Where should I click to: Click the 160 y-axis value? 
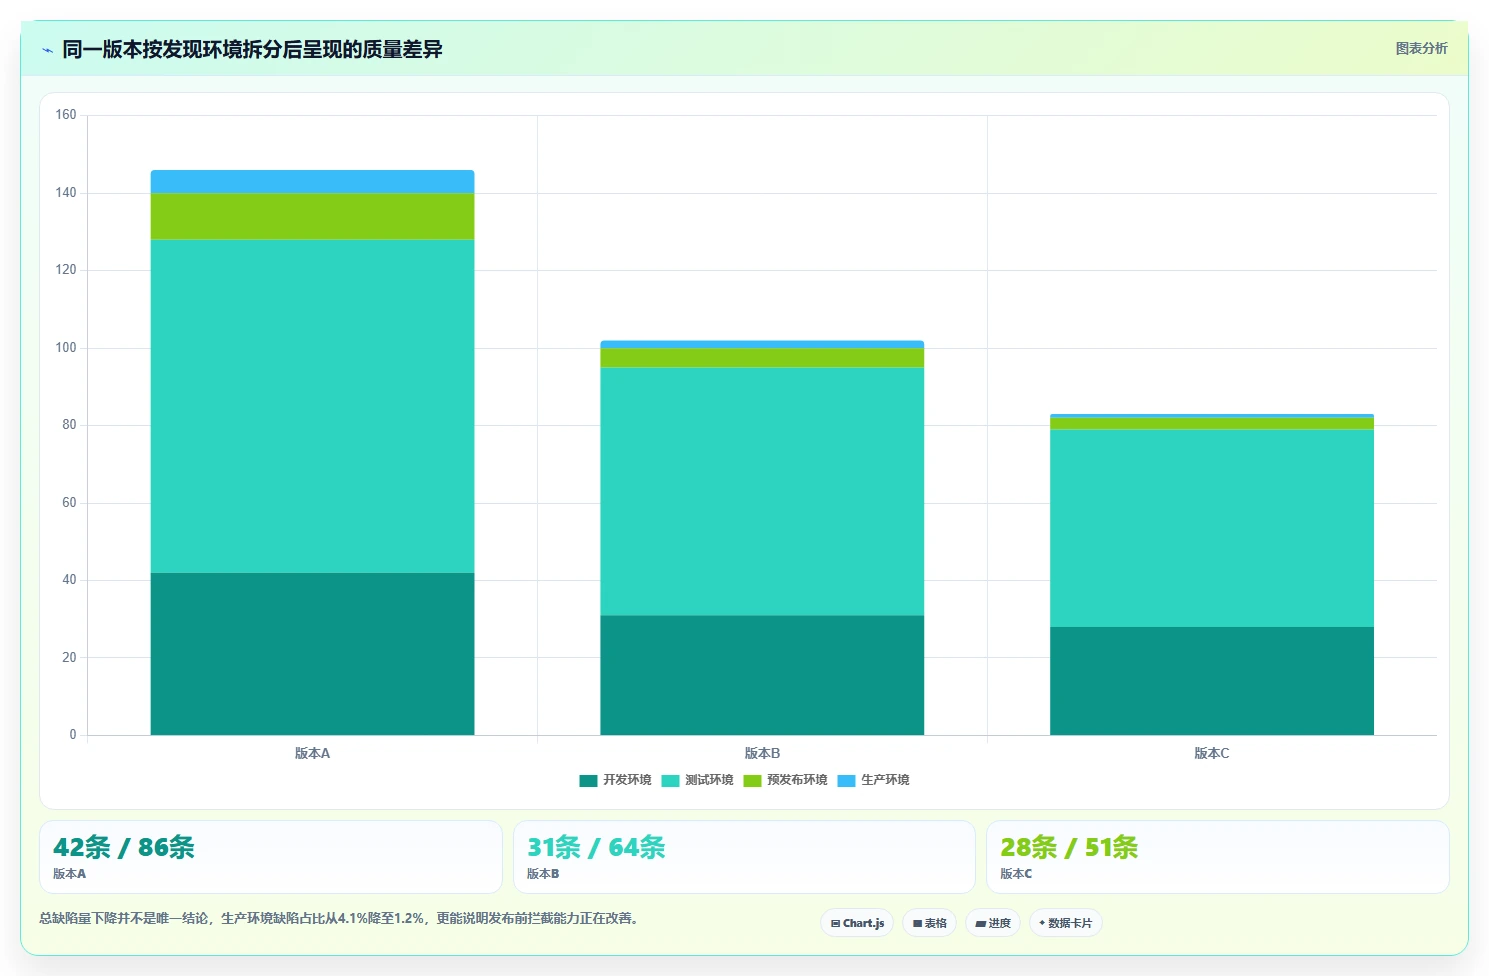pos(66,115)
